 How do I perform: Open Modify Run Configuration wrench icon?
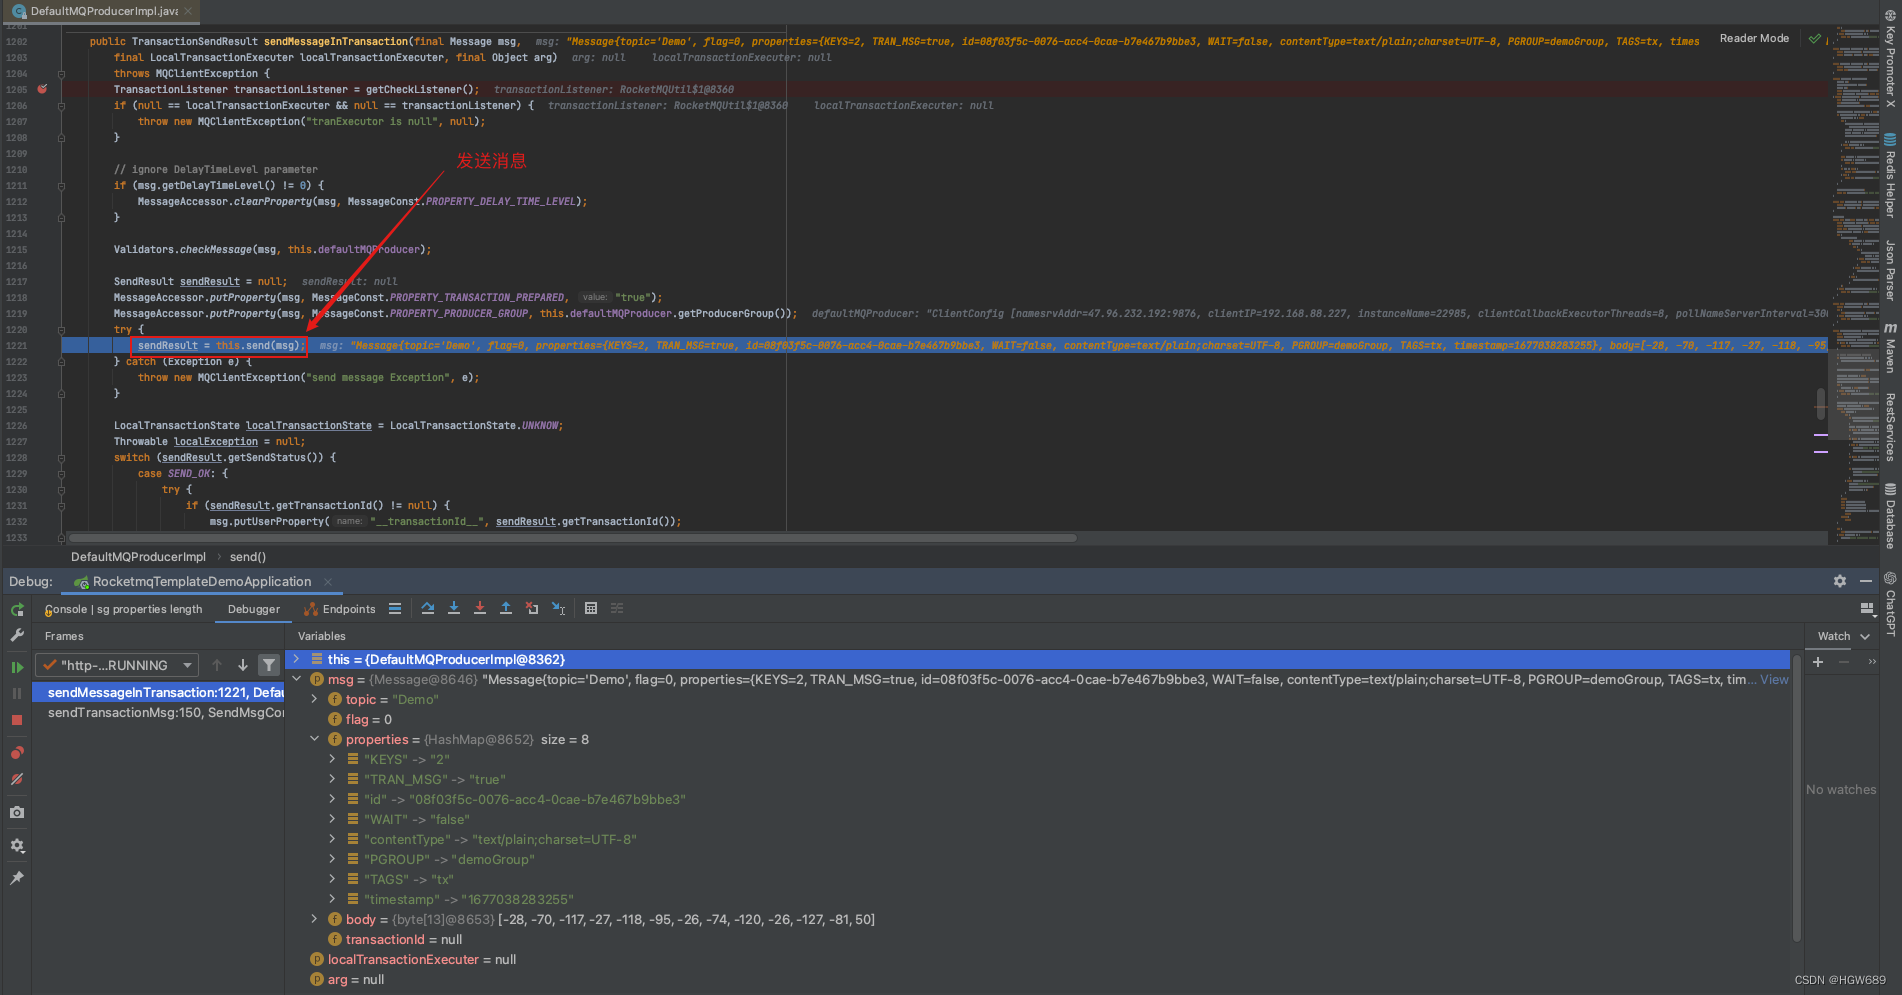pos(17,635)
